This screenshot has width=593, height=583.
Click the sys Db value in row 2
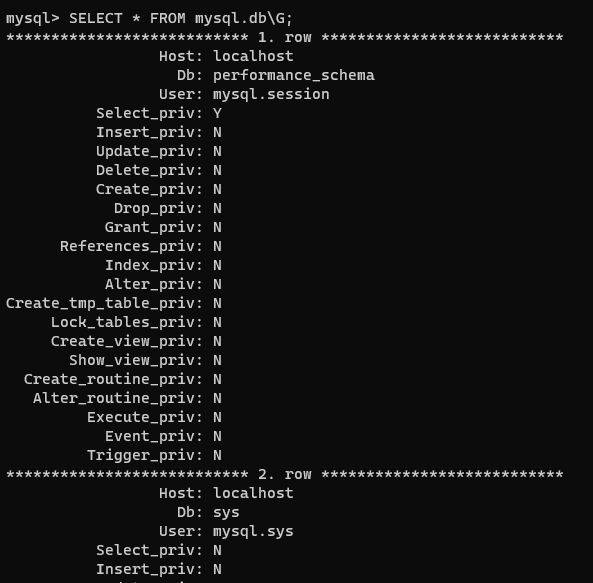pyautogui.click(x=226, y=513)
